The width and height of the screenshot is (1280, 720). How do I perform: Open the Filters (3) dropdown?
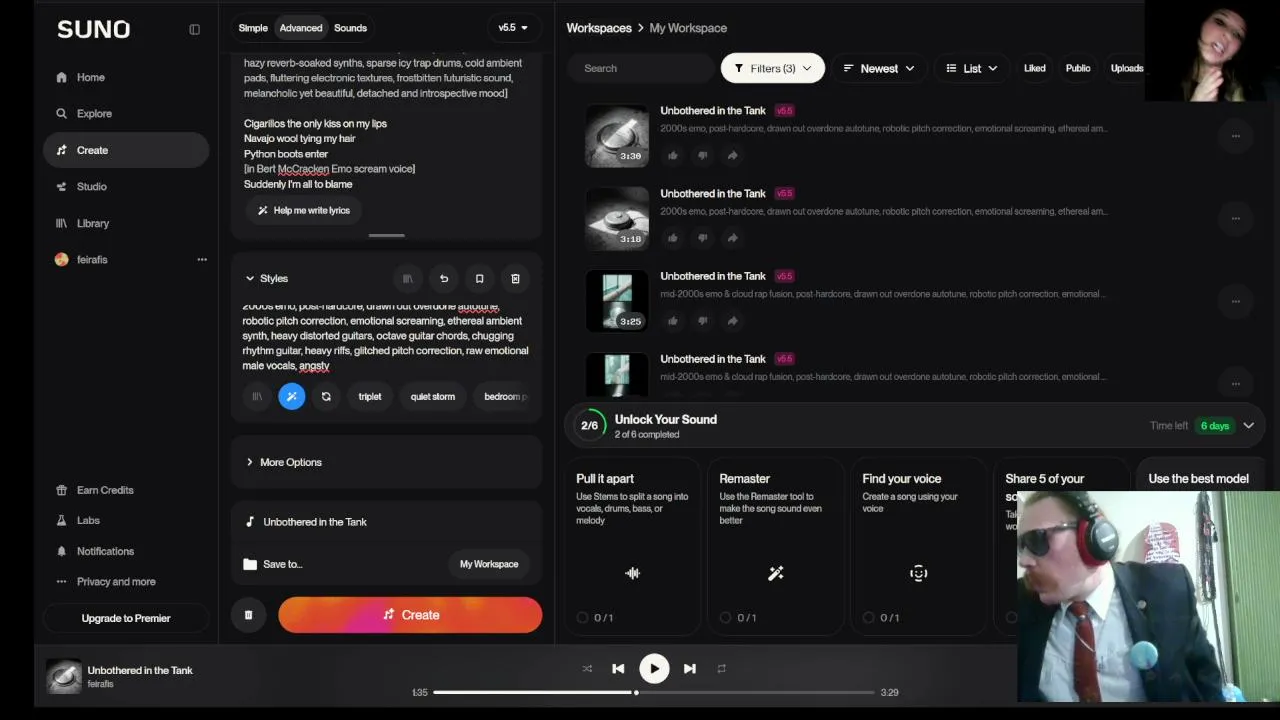772,68
